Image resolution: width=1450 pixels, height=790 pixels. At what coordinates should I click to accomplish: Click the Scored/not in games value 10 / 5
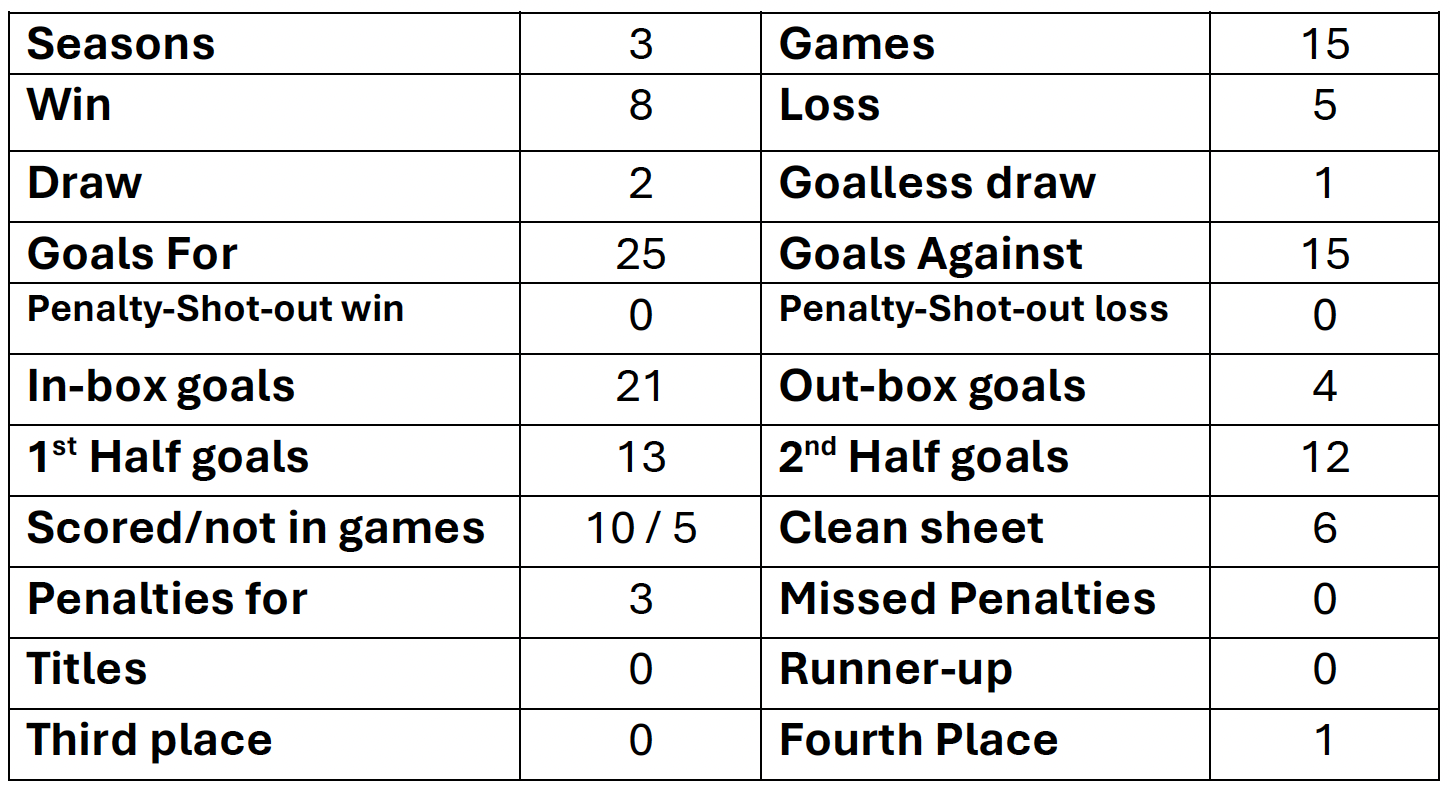point(641,528)
